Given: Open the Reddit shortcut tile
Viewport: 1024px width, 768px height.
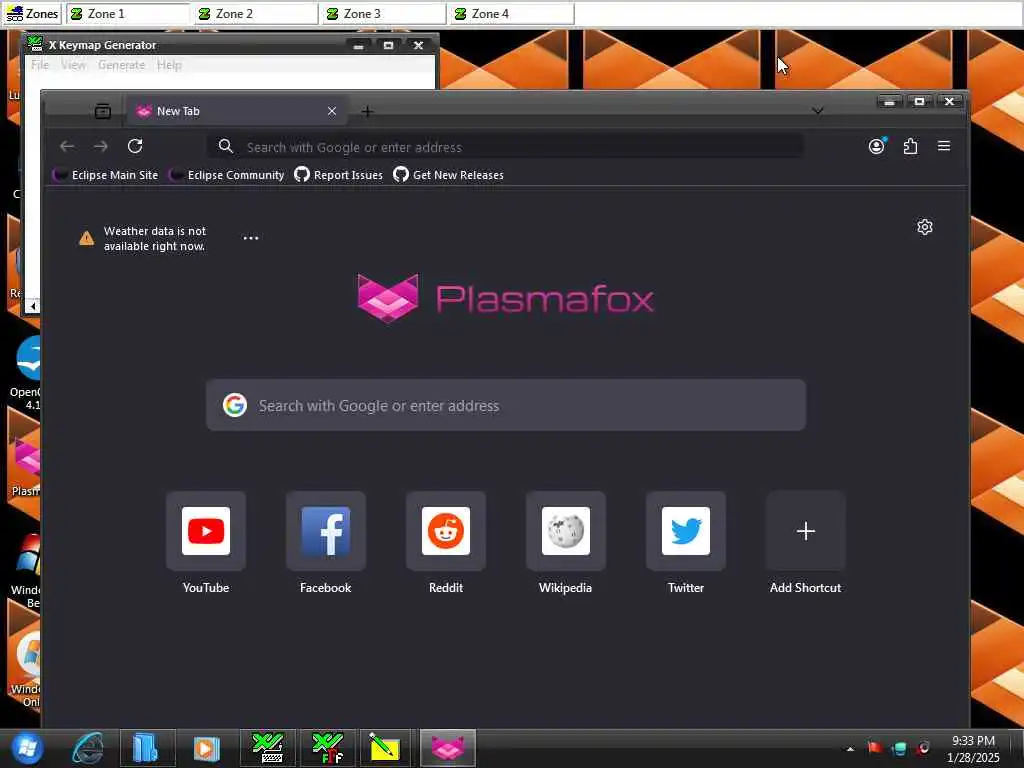Looking at the screenshot, I should 446,531.
